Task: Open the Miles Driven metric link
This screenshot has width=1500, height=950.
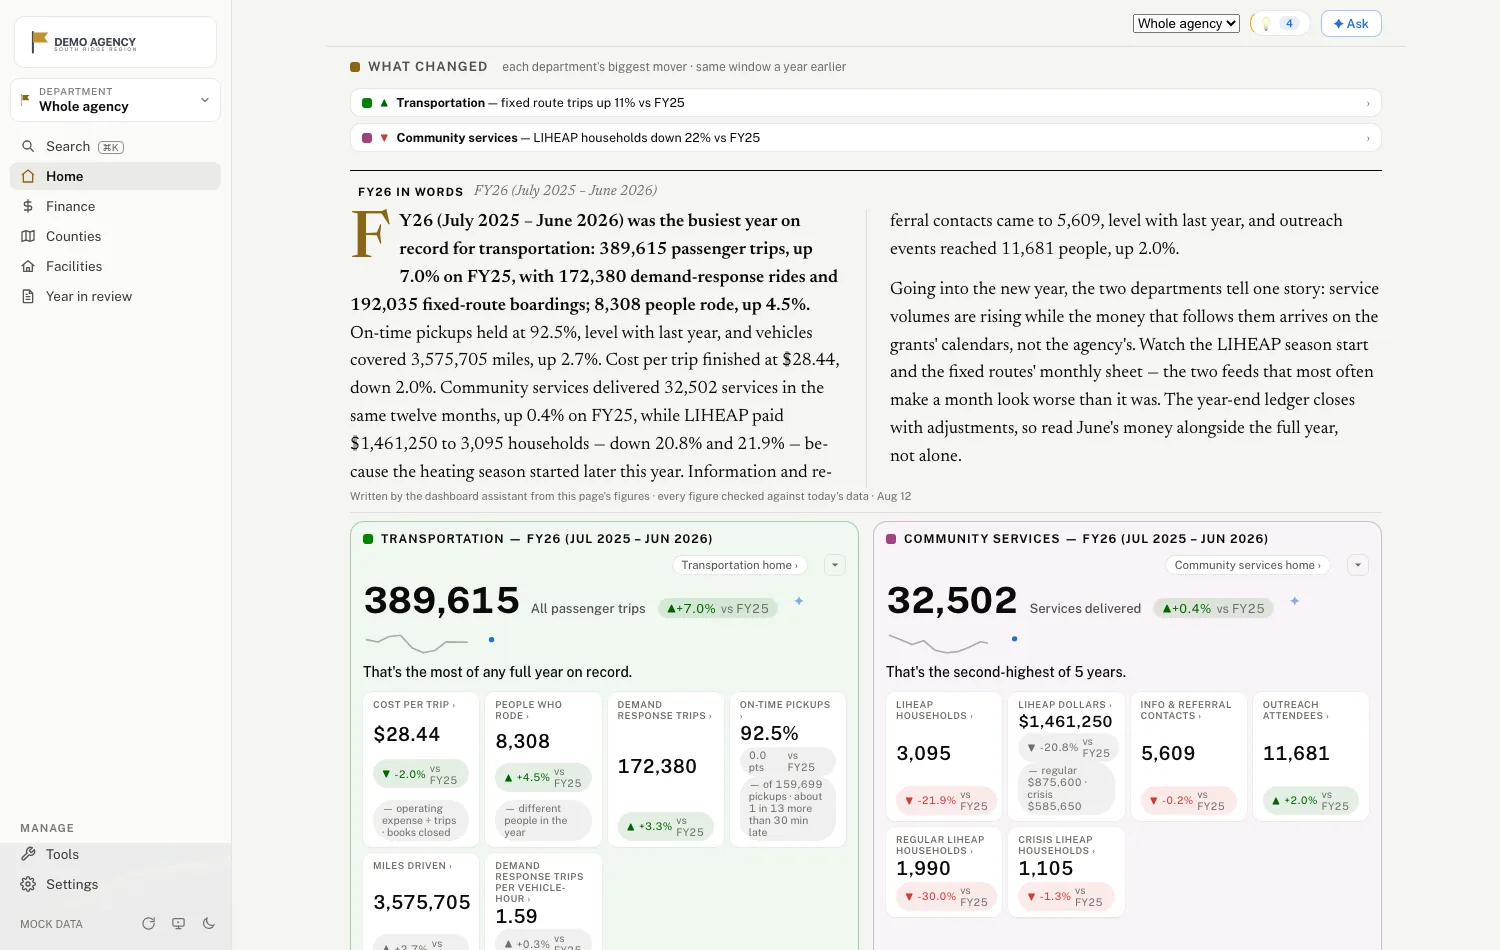Action: tap(412, 866)
